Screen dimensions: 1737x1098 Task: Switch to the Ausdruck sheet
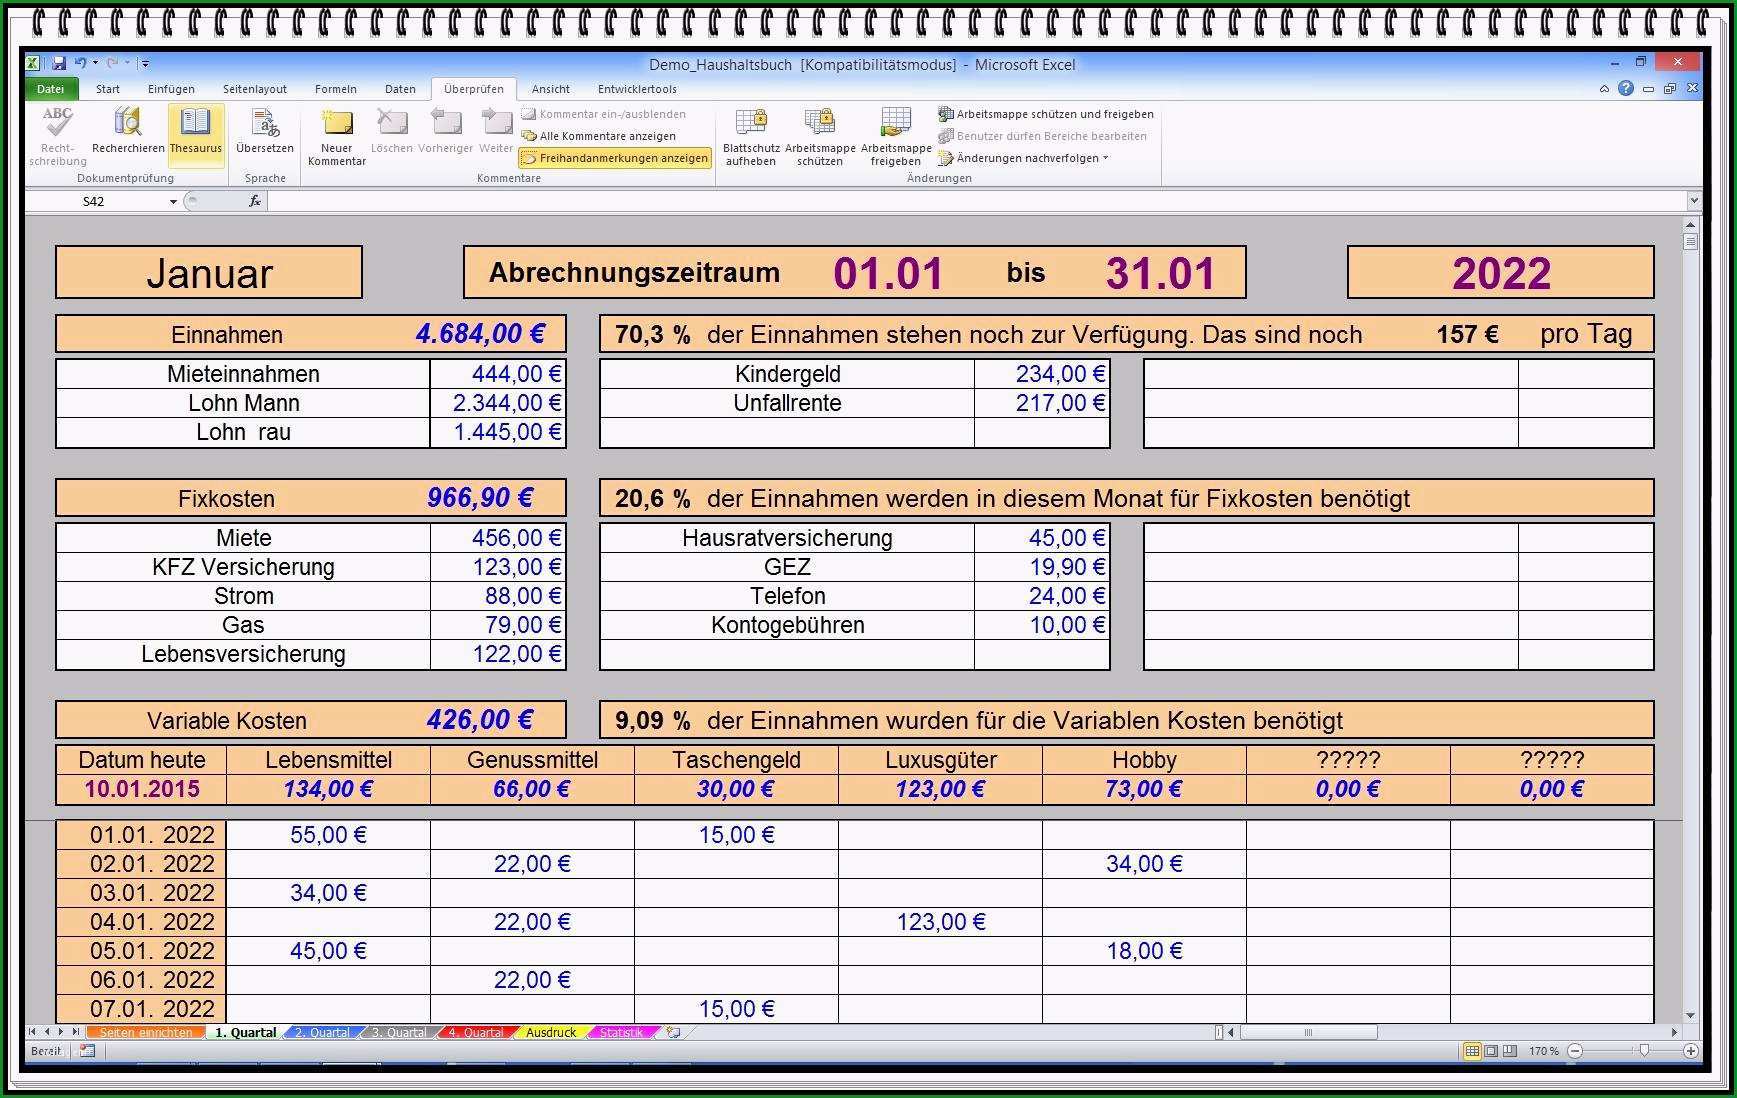tap(551, 1032)
